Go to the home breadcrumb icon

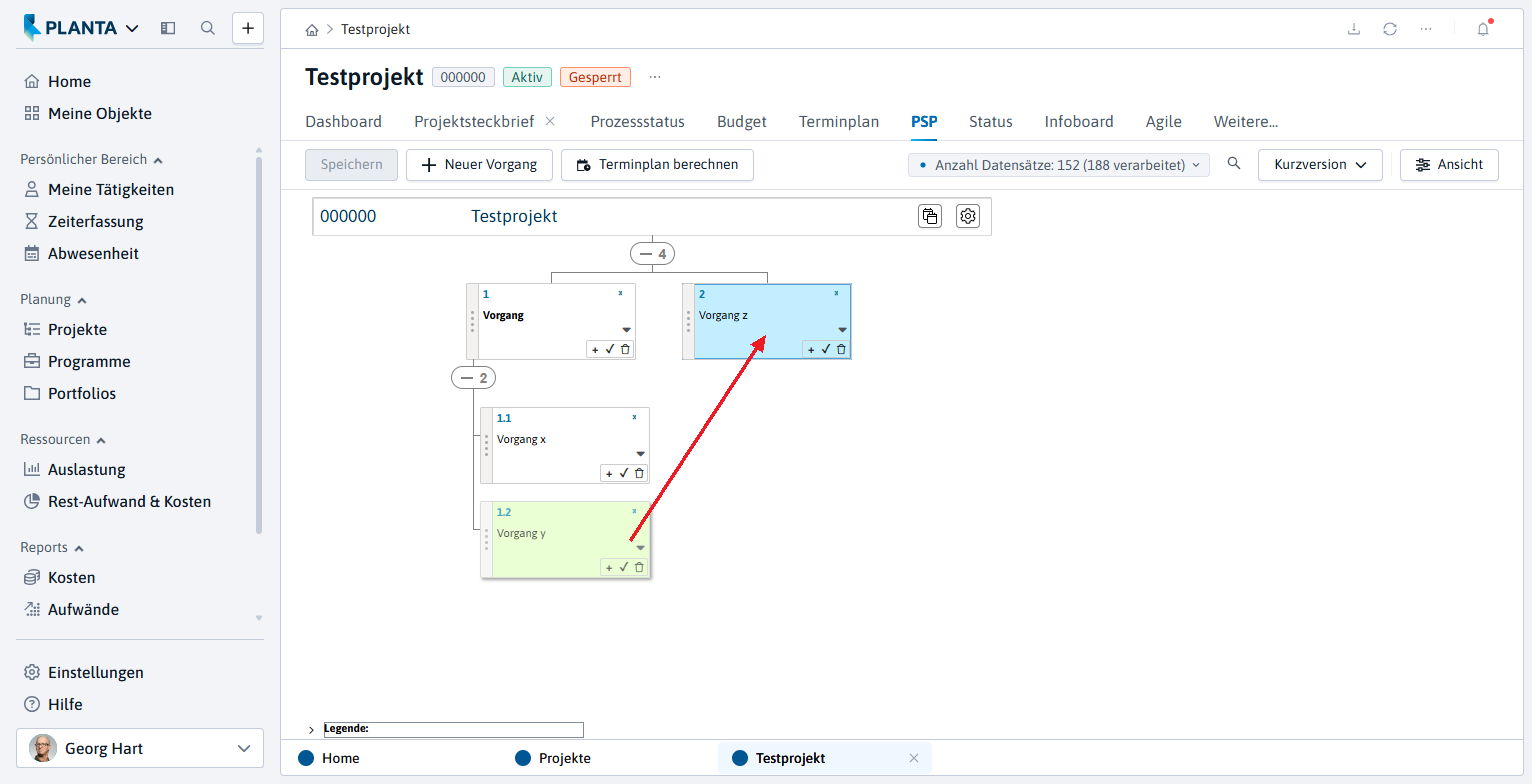click(x=312, y=30)
